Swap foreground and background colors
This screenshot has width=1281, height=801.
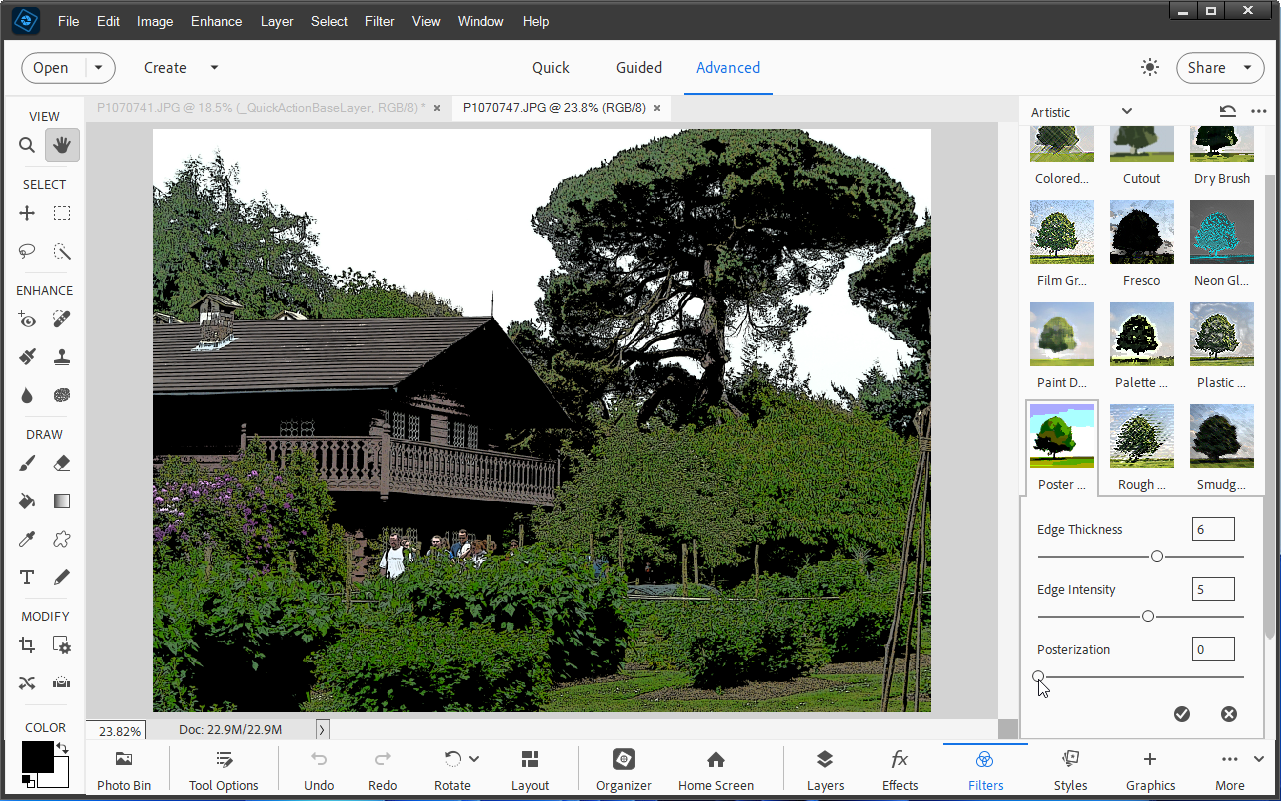coord(62,748)
